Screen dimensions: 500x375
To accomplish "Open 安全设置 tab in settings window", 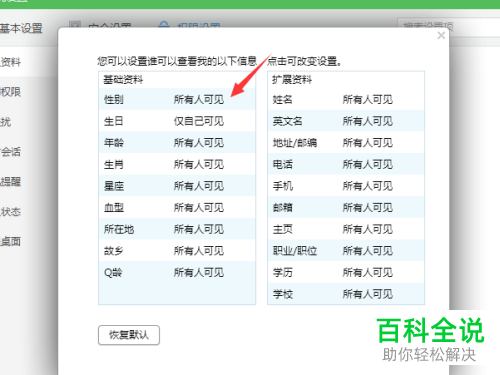I will click(x=110, y=25).
